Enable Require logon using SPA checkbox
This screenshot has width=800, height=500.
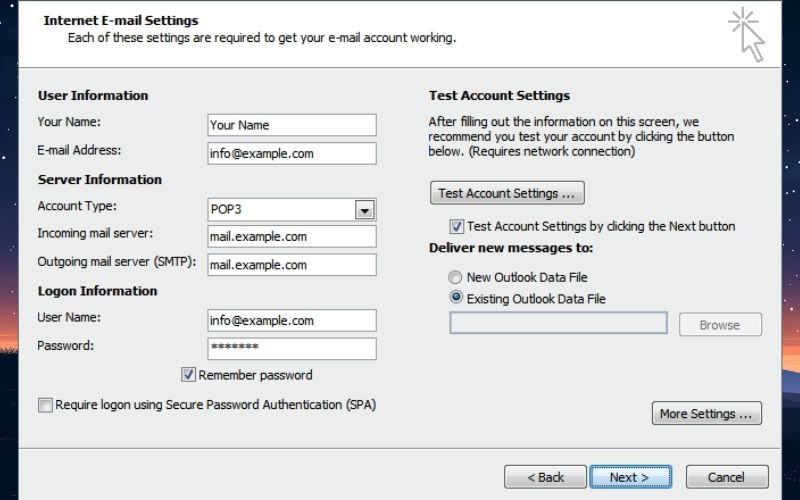click(45, 405)
